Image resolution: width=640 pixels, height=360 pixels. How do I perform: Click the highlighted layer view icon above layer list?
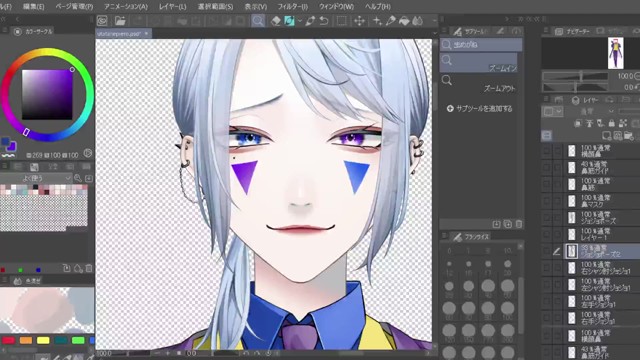tap(547, 136)
